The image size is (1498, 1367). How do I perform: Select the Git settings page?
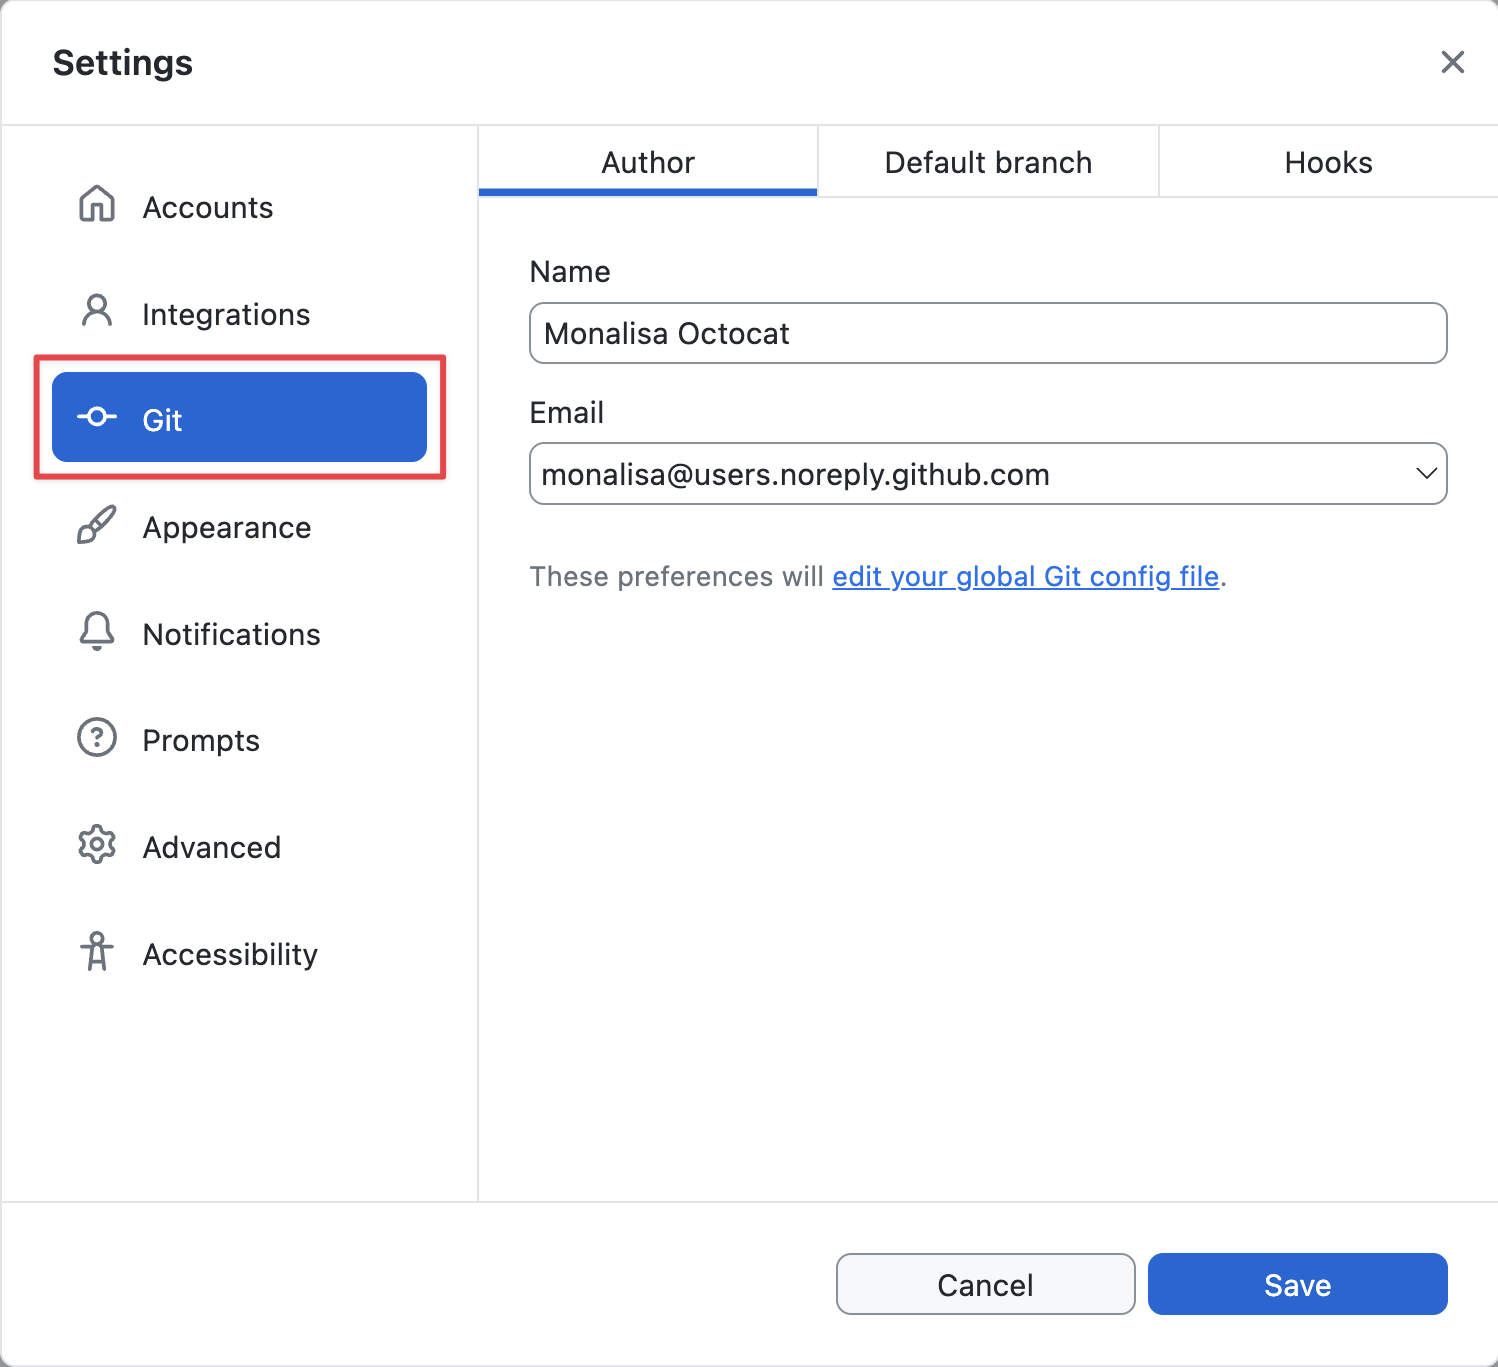tap(238, 418)
